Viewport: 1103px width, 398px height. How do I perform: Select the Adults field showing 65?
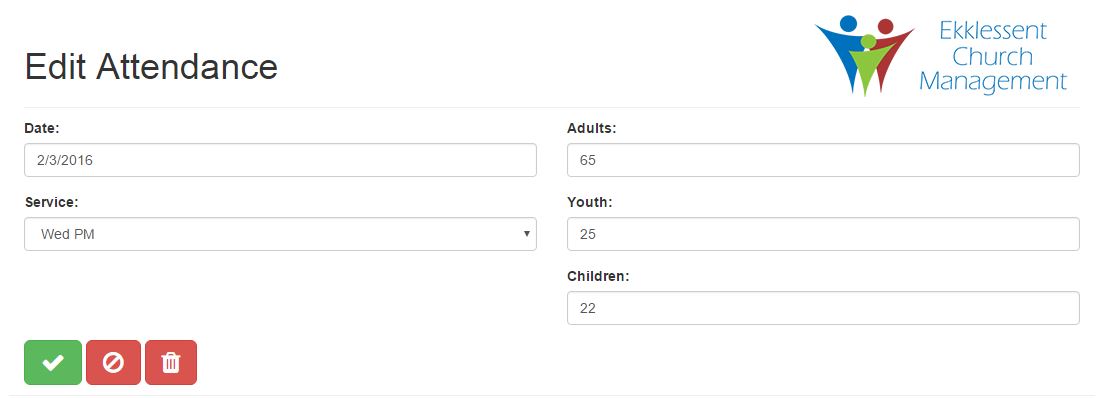tap(823, 160)
